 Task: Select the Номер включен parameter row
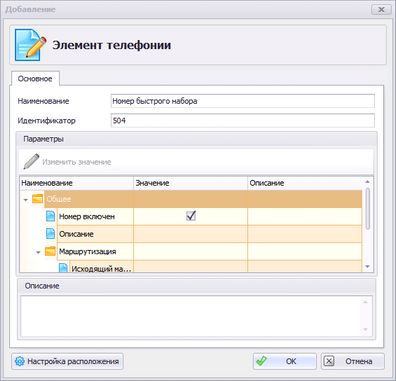click(x=210, y=216)
